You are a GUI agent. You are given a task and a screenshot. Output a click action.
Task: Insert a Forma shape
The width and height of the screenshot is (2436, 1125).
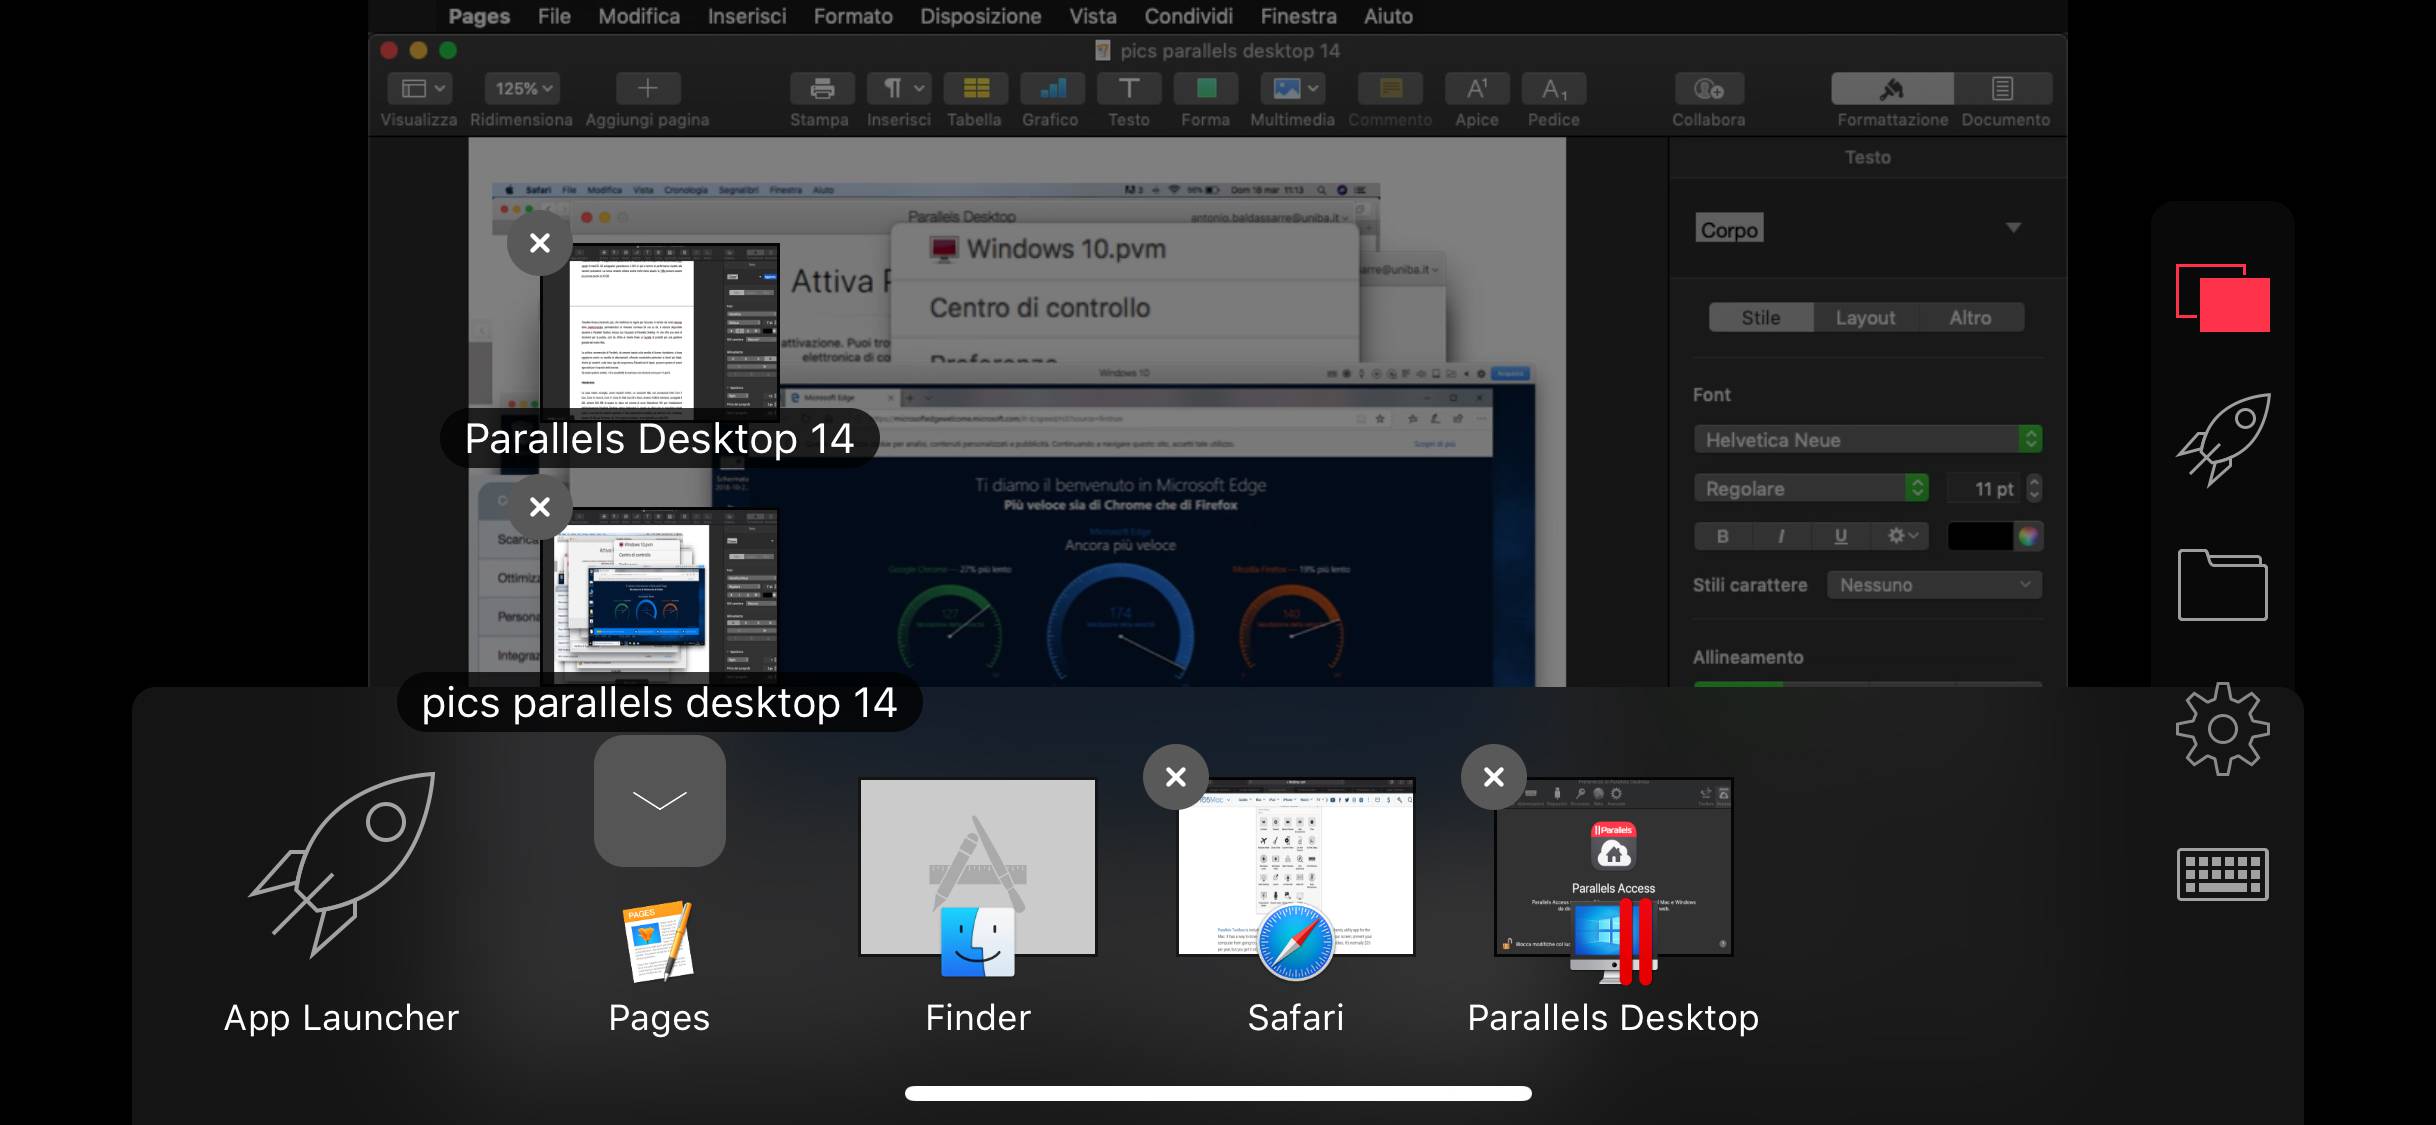(x=1206, y=89)
